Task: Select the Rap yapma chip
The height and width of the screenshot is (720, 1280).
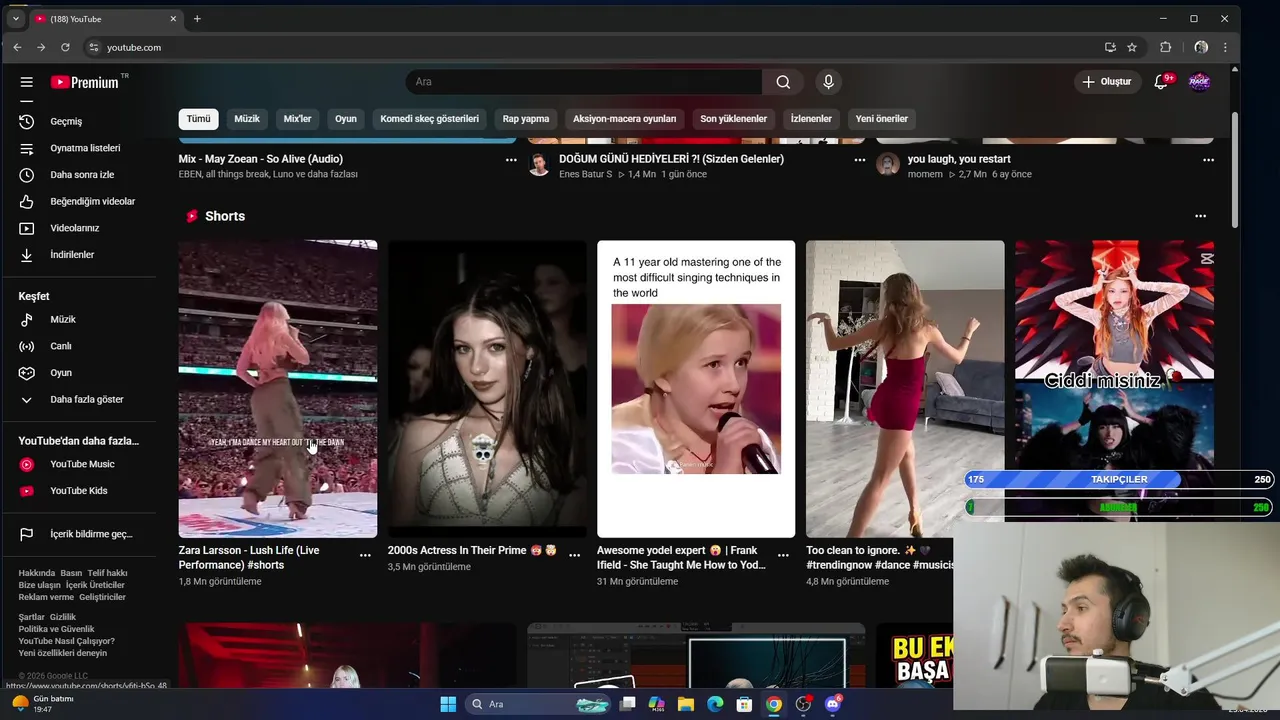Action: click(x=526, y=119)
